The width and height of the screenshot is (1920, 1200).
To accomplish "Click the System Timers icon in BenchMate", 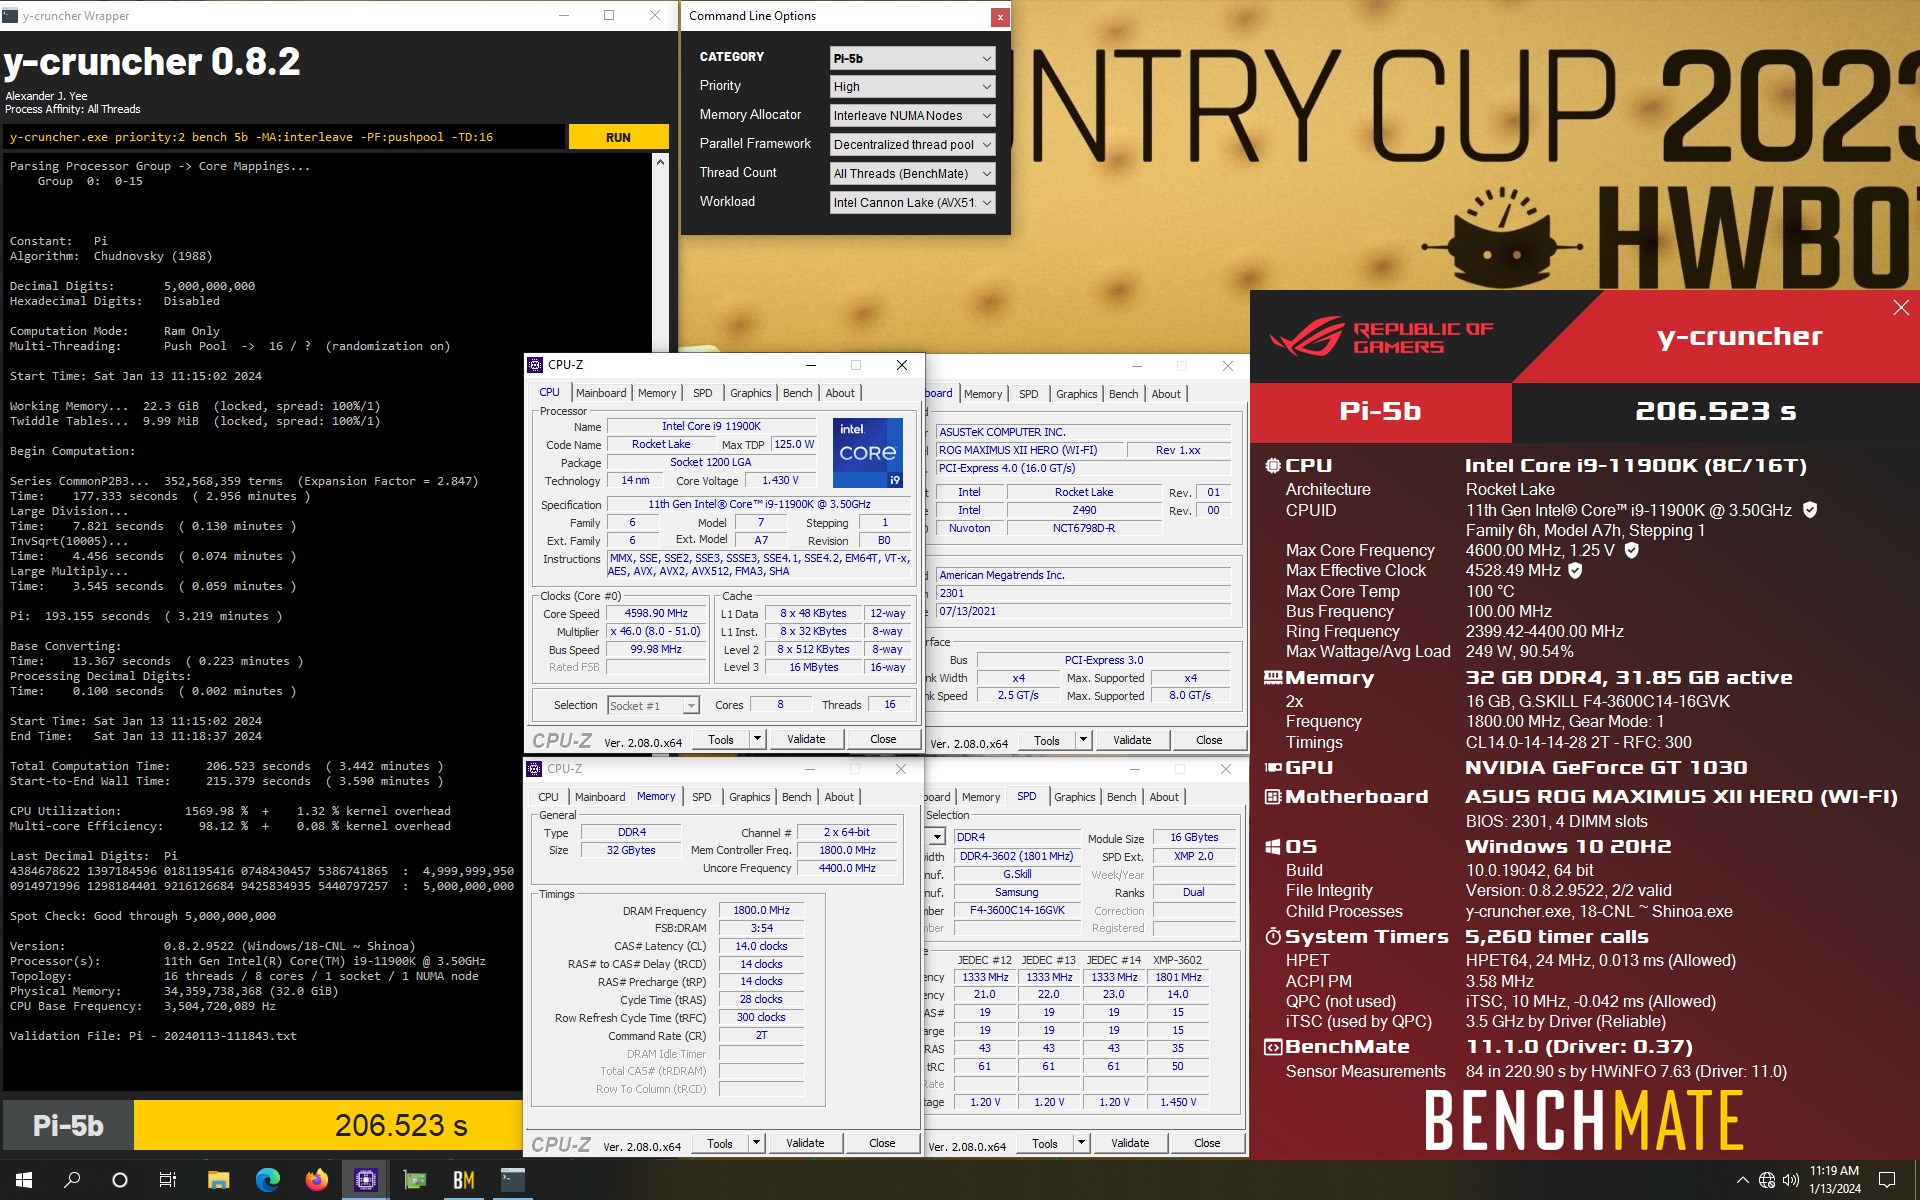I will (x=1273, y=937).
